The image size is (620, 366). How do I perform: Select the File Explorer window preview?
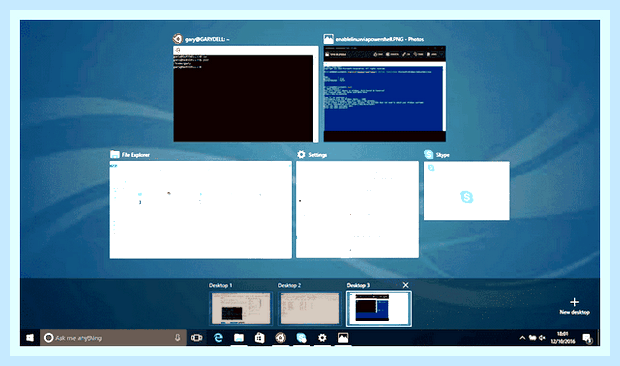200,209
